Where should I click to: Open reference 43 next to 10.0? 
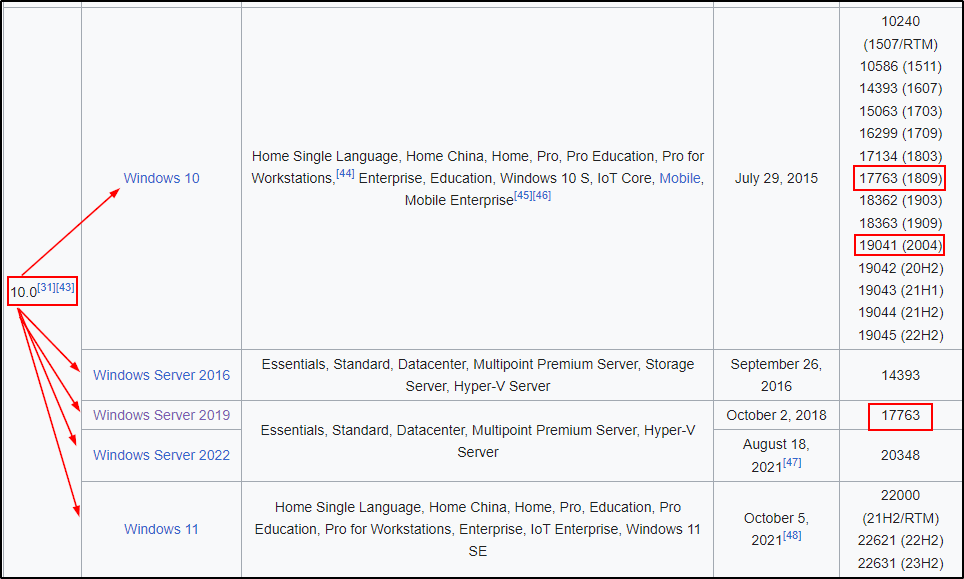pos(65,288)
